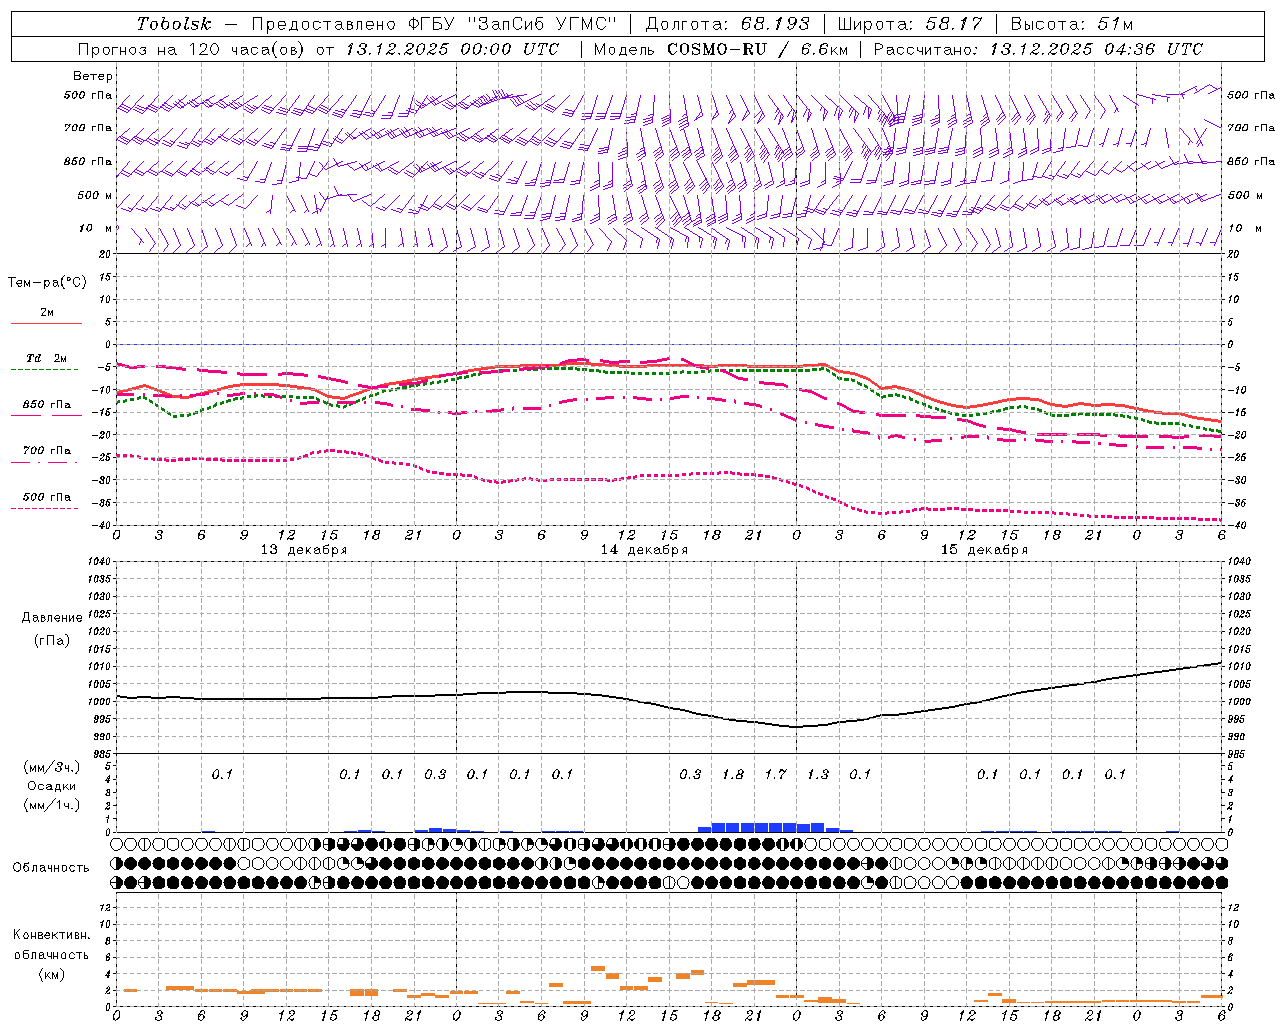Viewport: 1280px width, 1024px height.
Task: Click the '(мм/3ч.)' precipitation unit label
Action: click(52, 766)
